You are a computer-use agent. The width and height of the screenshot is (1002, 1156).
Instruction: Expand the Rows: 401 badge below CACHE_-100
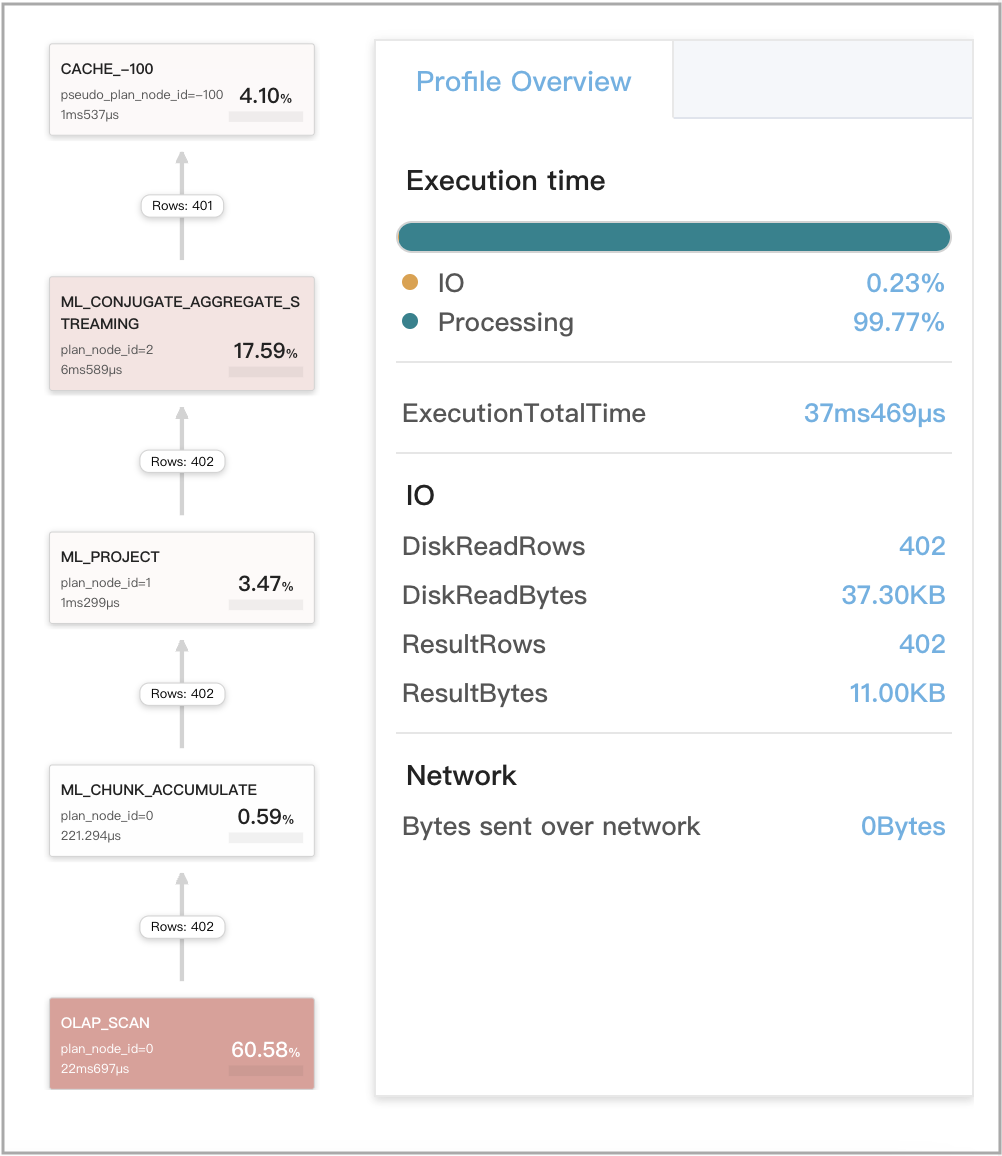181,206
